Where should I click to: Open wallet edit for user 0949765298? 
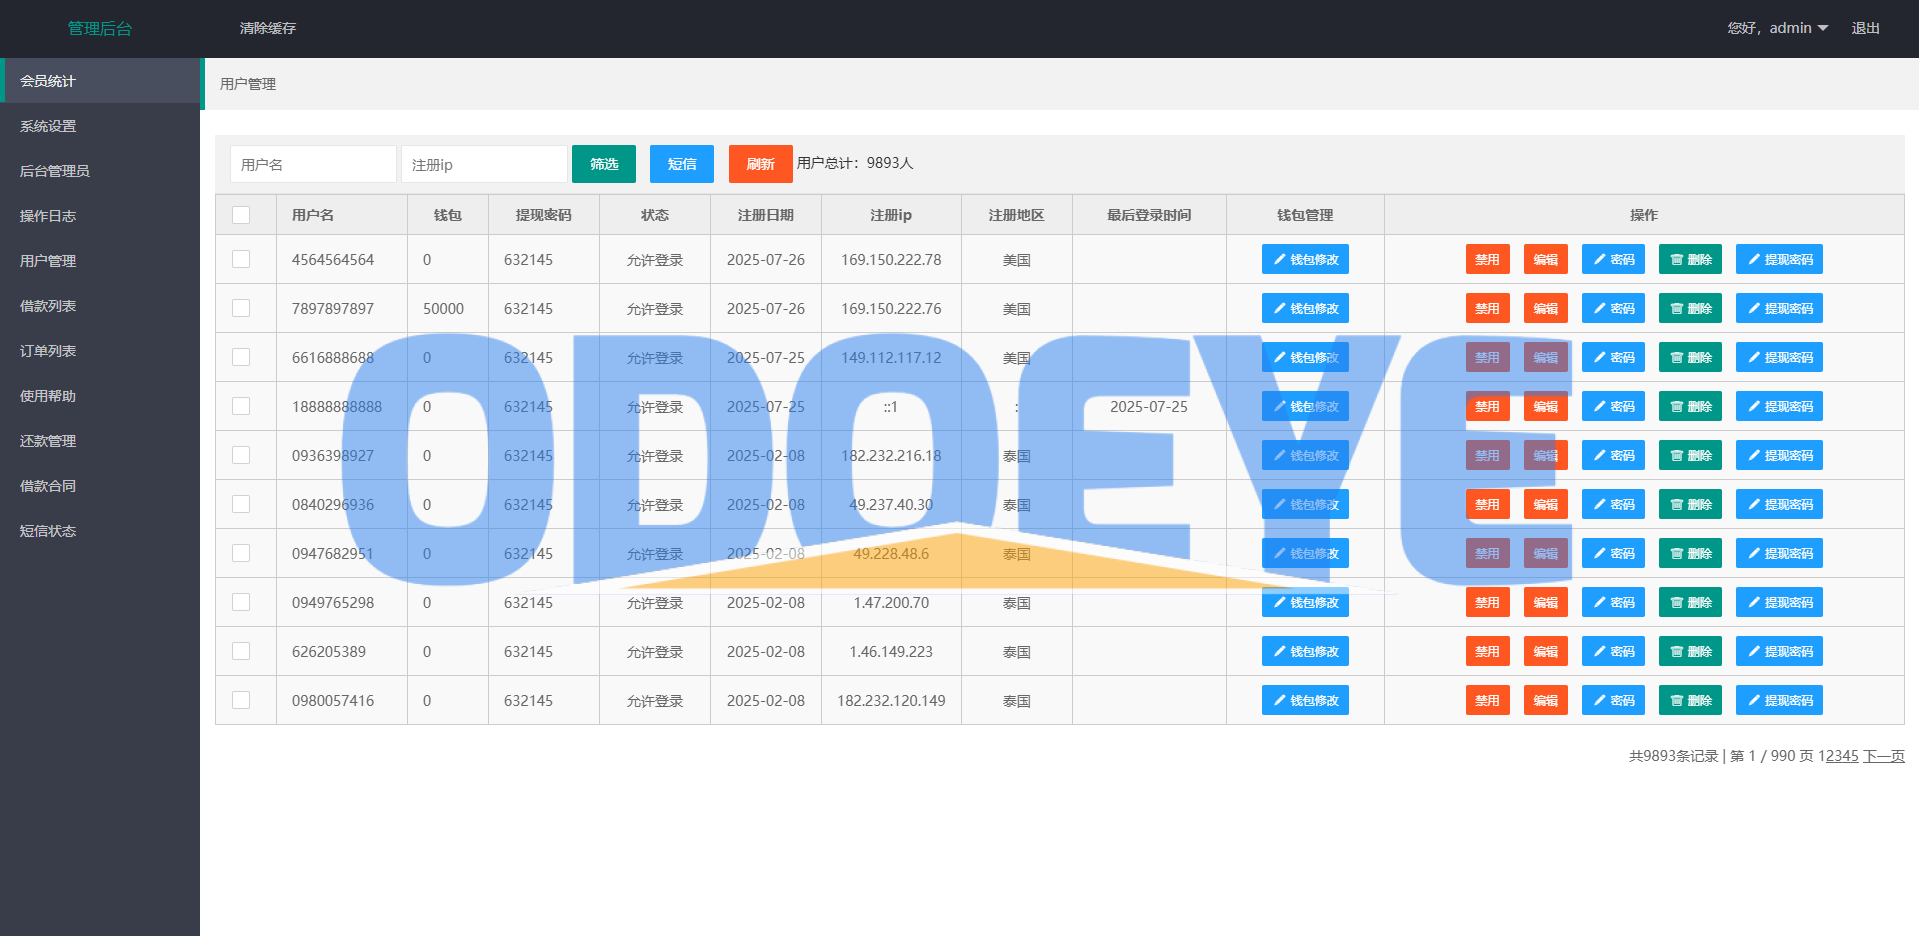coord(1304,602)
